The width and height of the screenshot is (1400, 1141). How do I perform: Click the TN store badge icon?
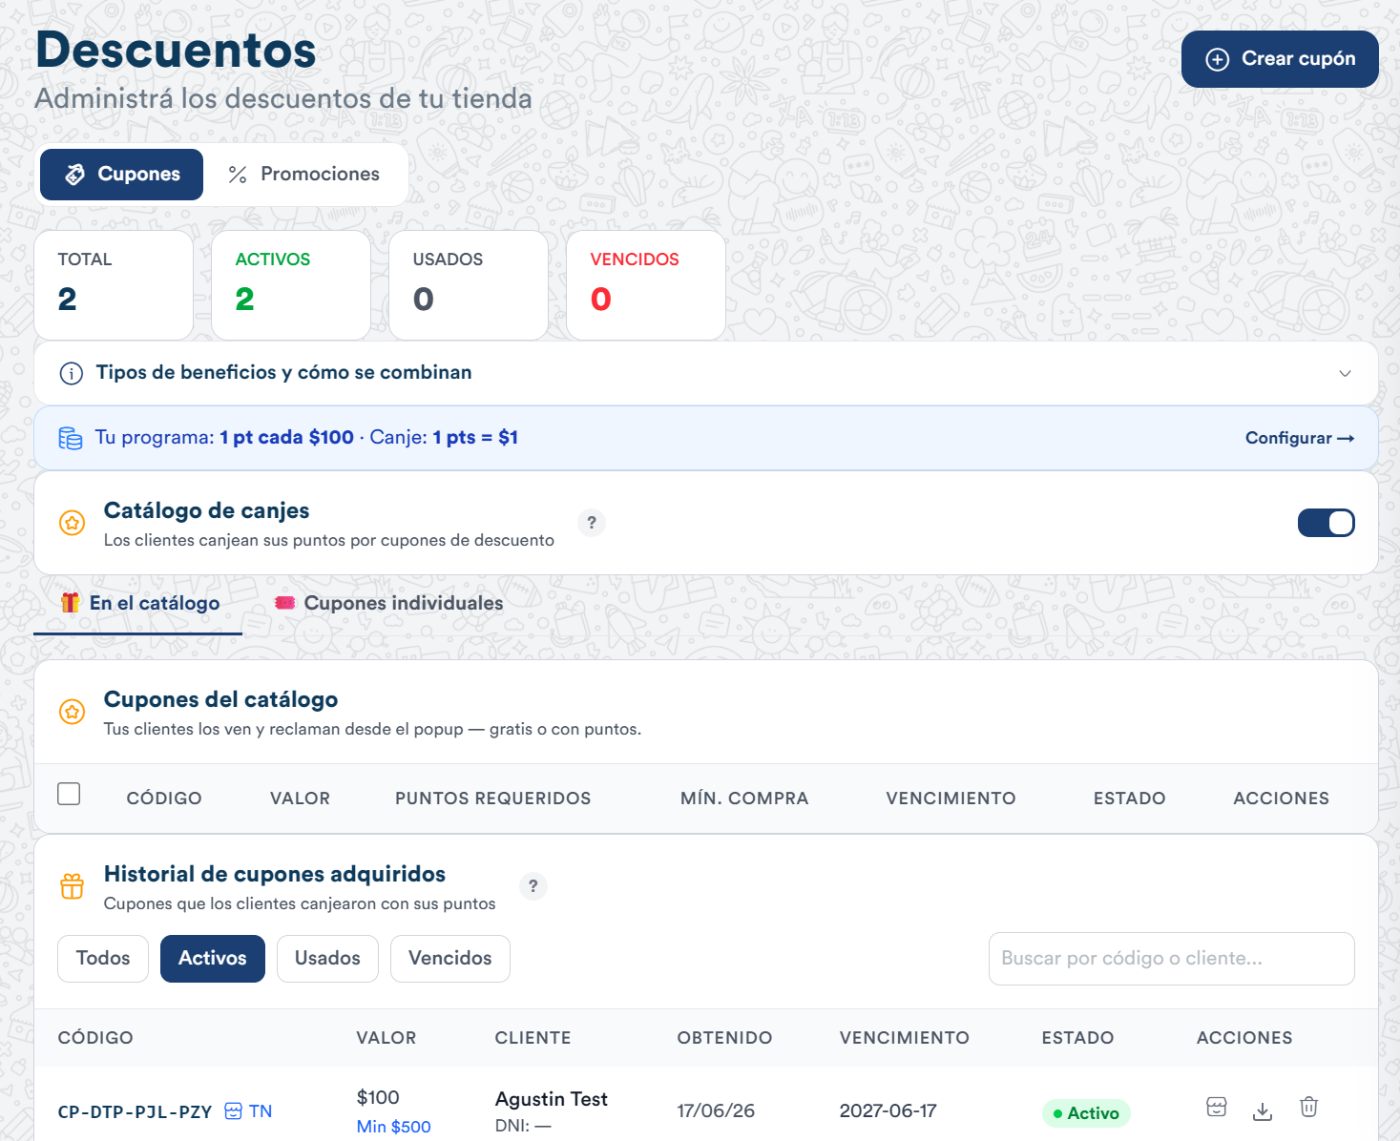tap(233, 1111)
